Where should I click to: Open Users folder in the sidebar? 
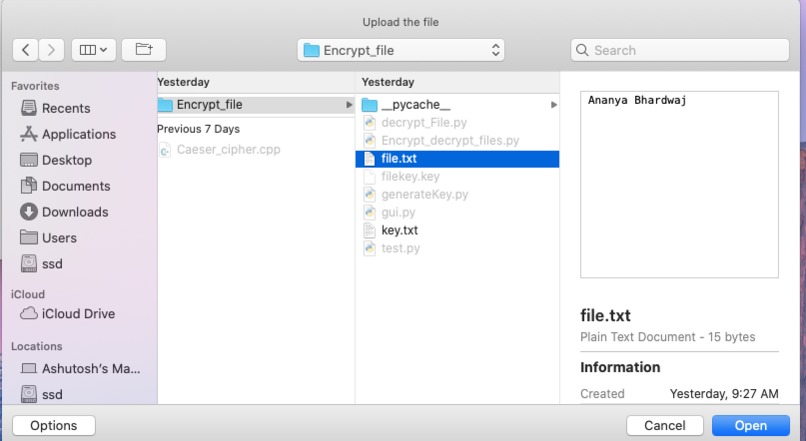coord(59,238)
